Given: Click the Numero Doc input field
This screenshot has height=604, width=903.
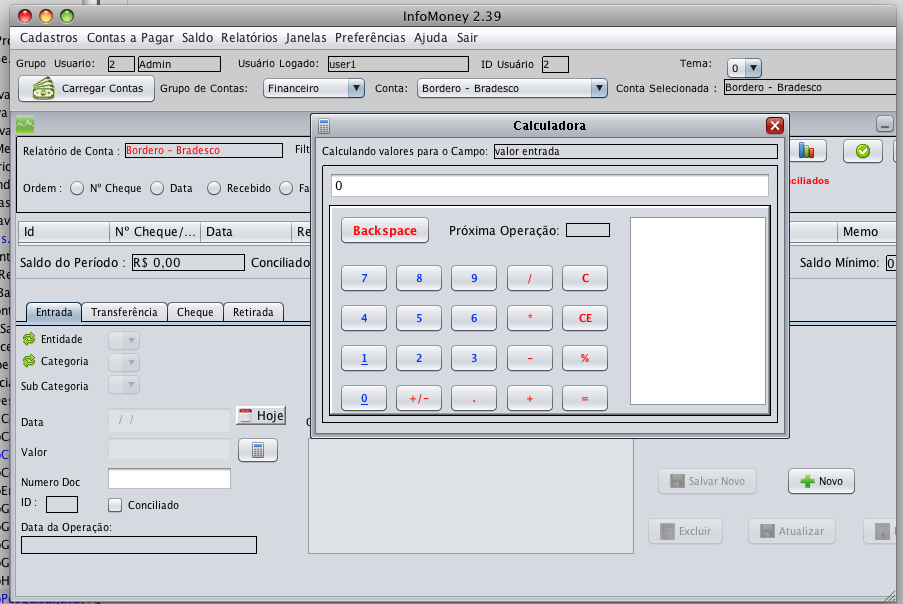Looking at the screenshot, I should coord(169,478).
